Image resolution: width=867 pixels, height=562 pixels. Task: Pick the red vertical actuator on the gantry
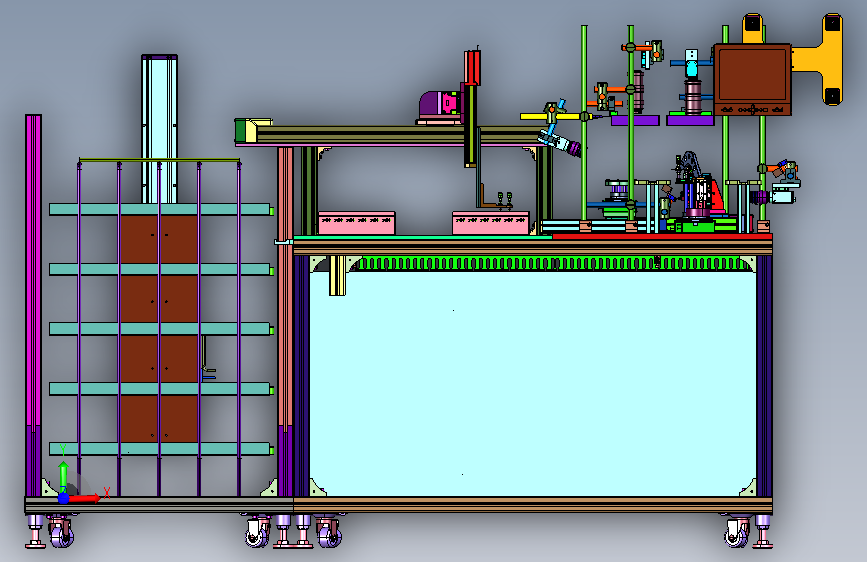coord(472,67)
